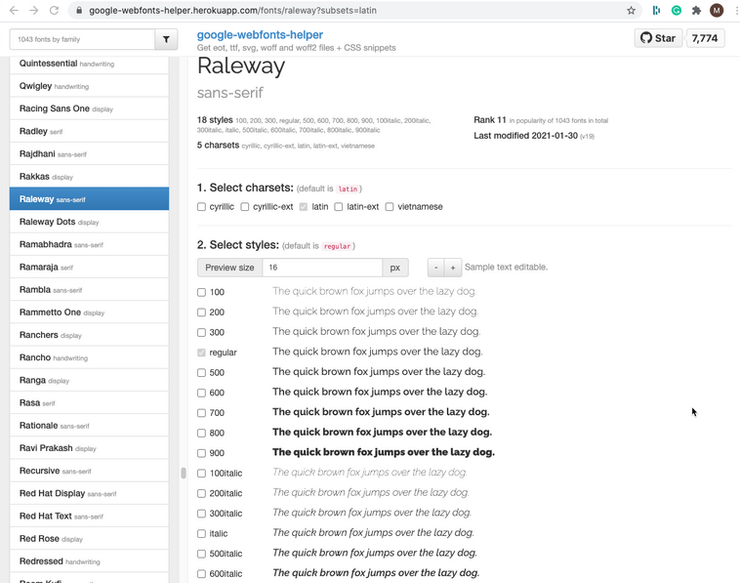
Task: Select Rajdhani font in sidebar
Action: tap(89, 154)
